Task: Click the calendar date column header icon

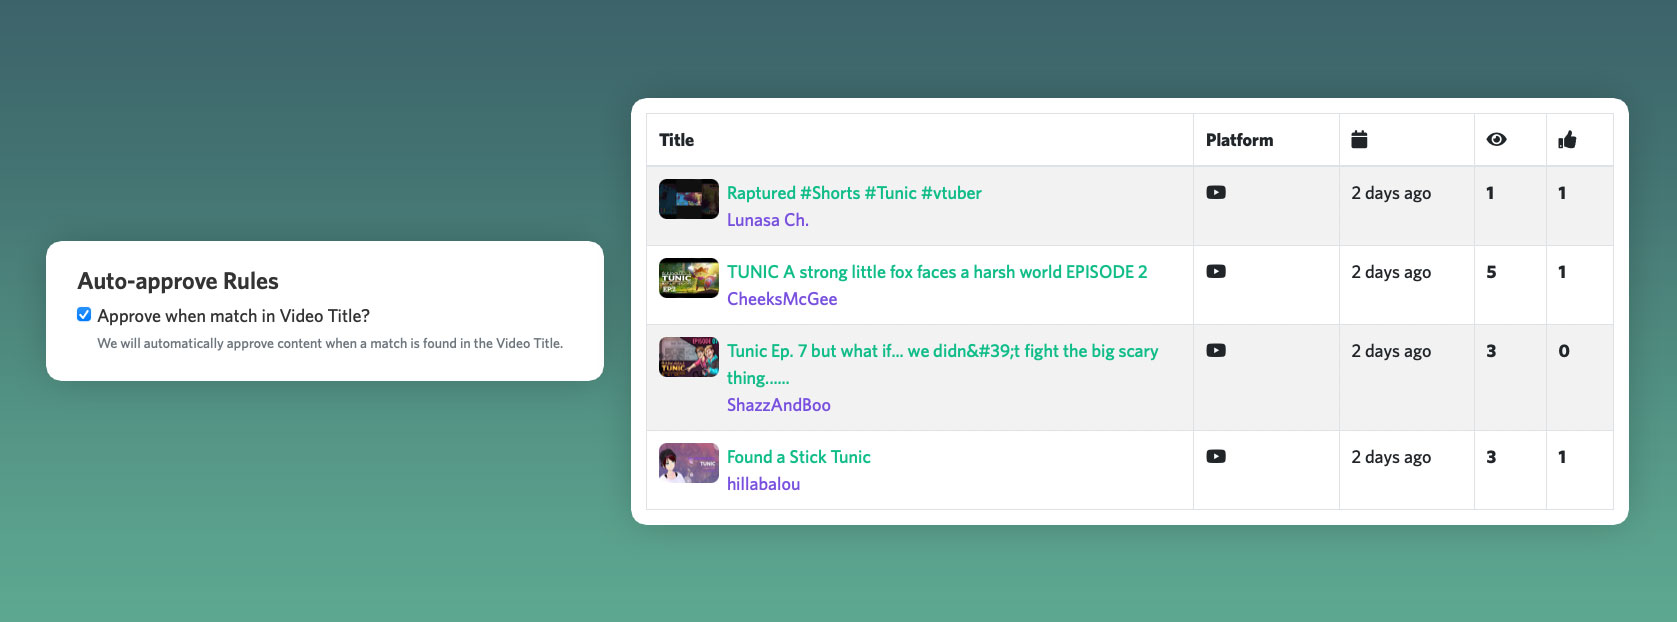Action: click(1359, 139)
